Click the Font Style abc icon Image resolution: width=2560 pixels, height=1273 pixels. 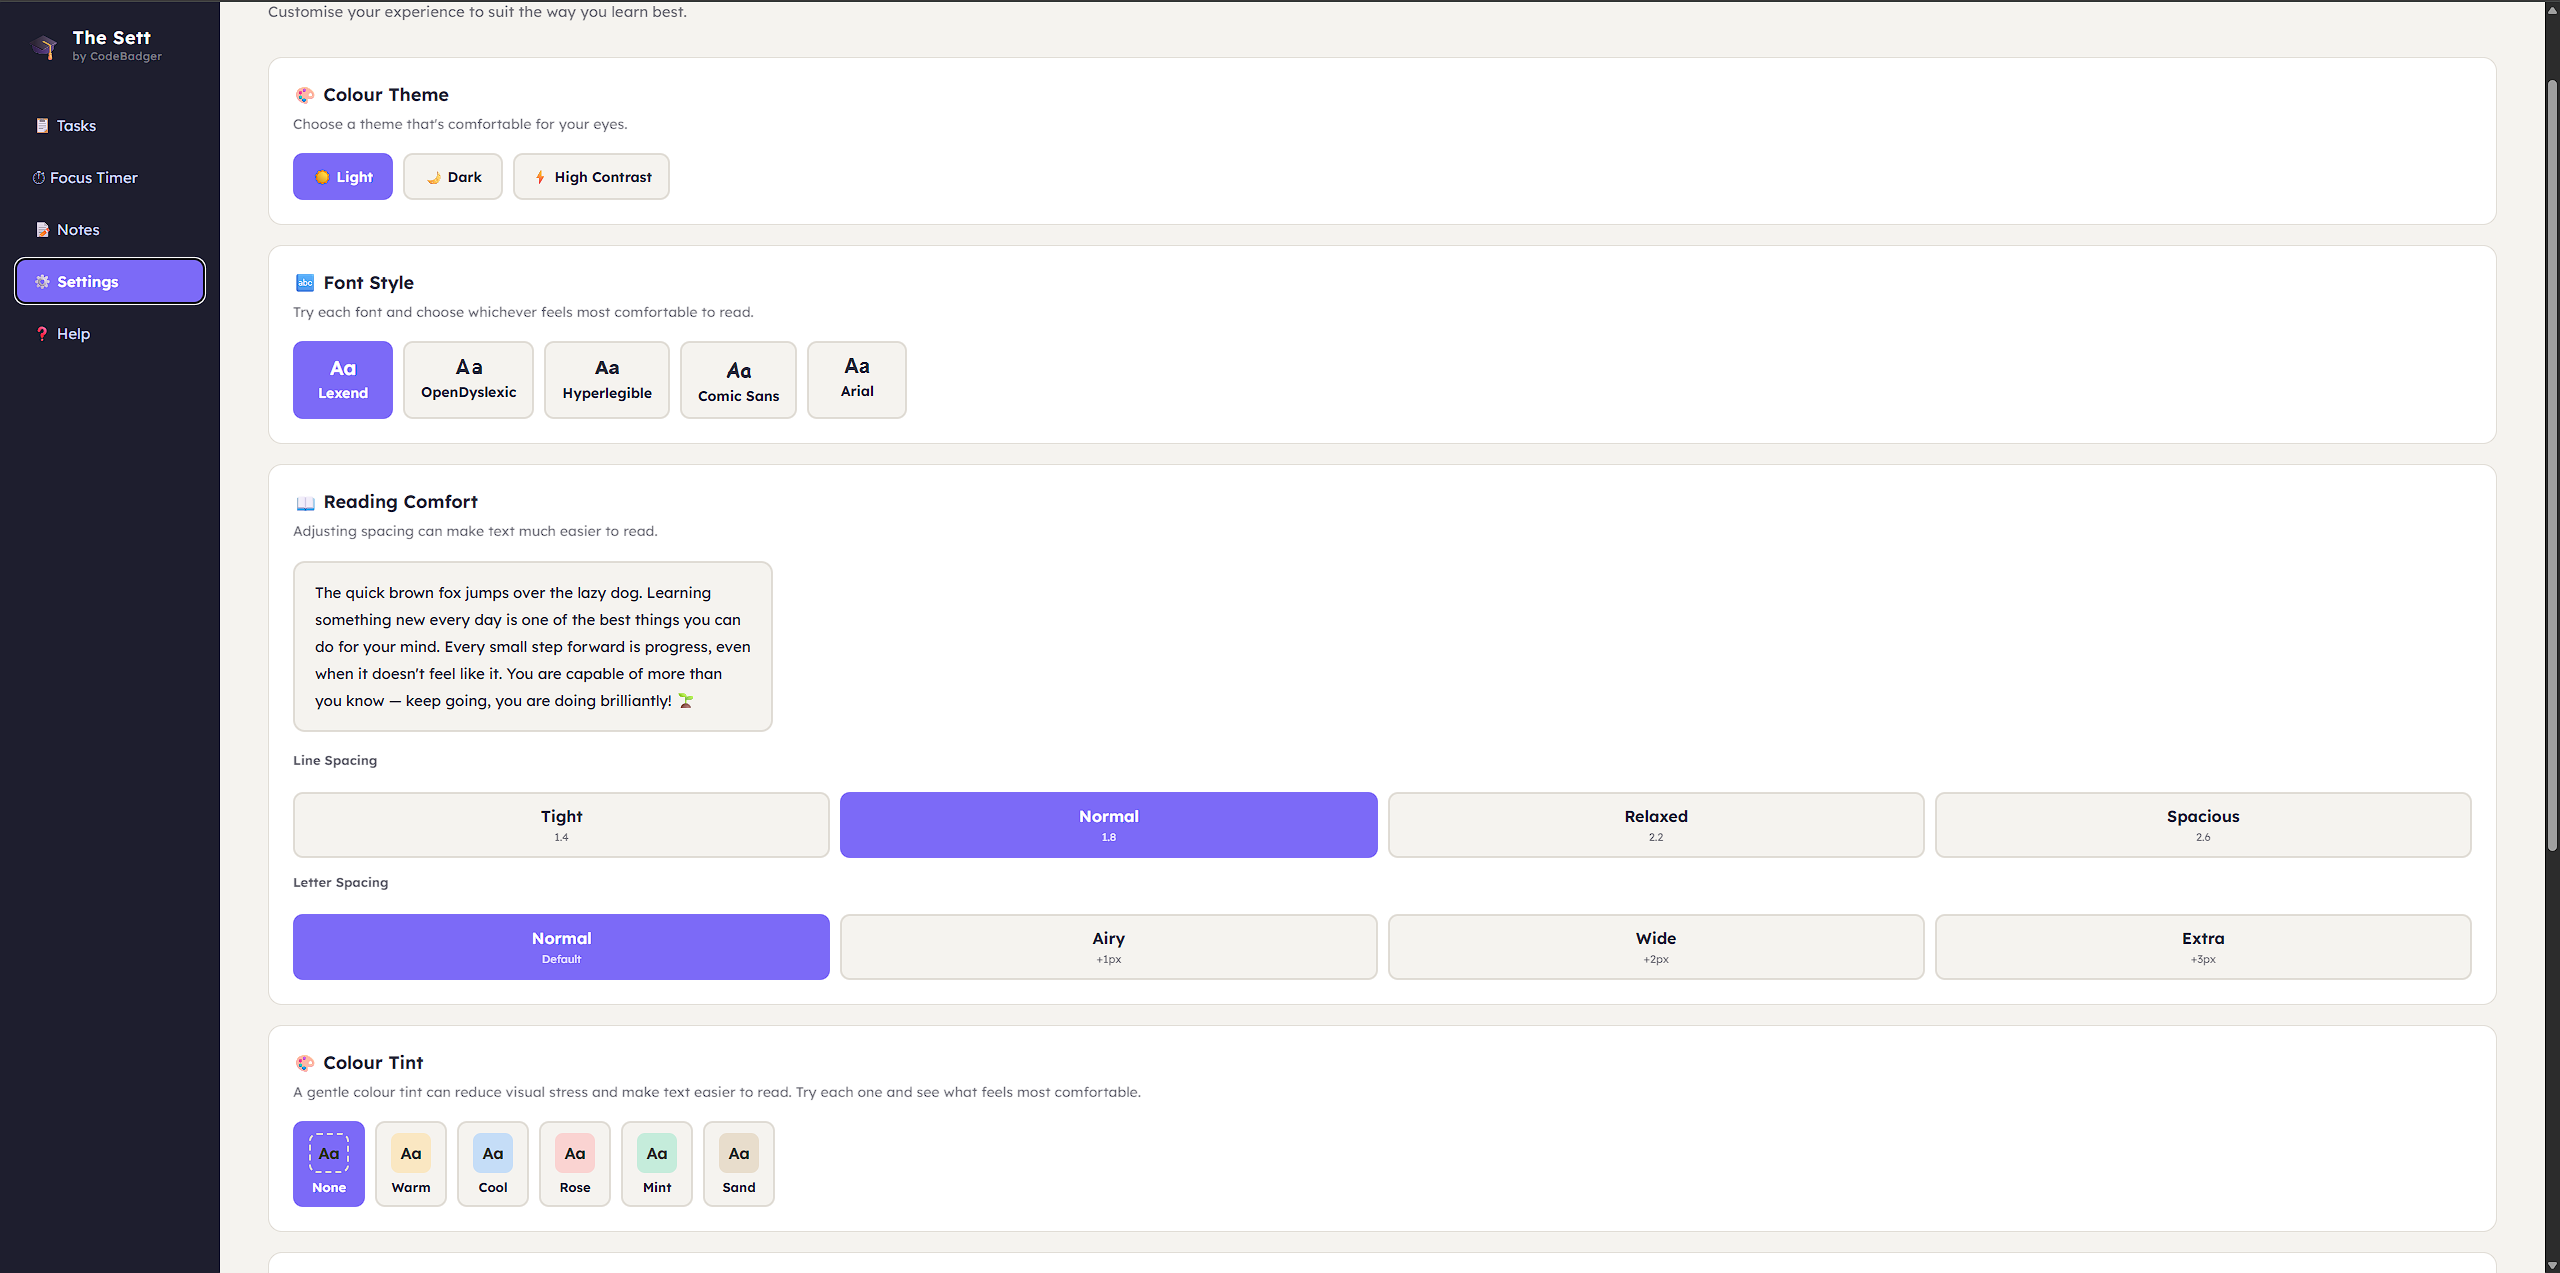(305, 283)
